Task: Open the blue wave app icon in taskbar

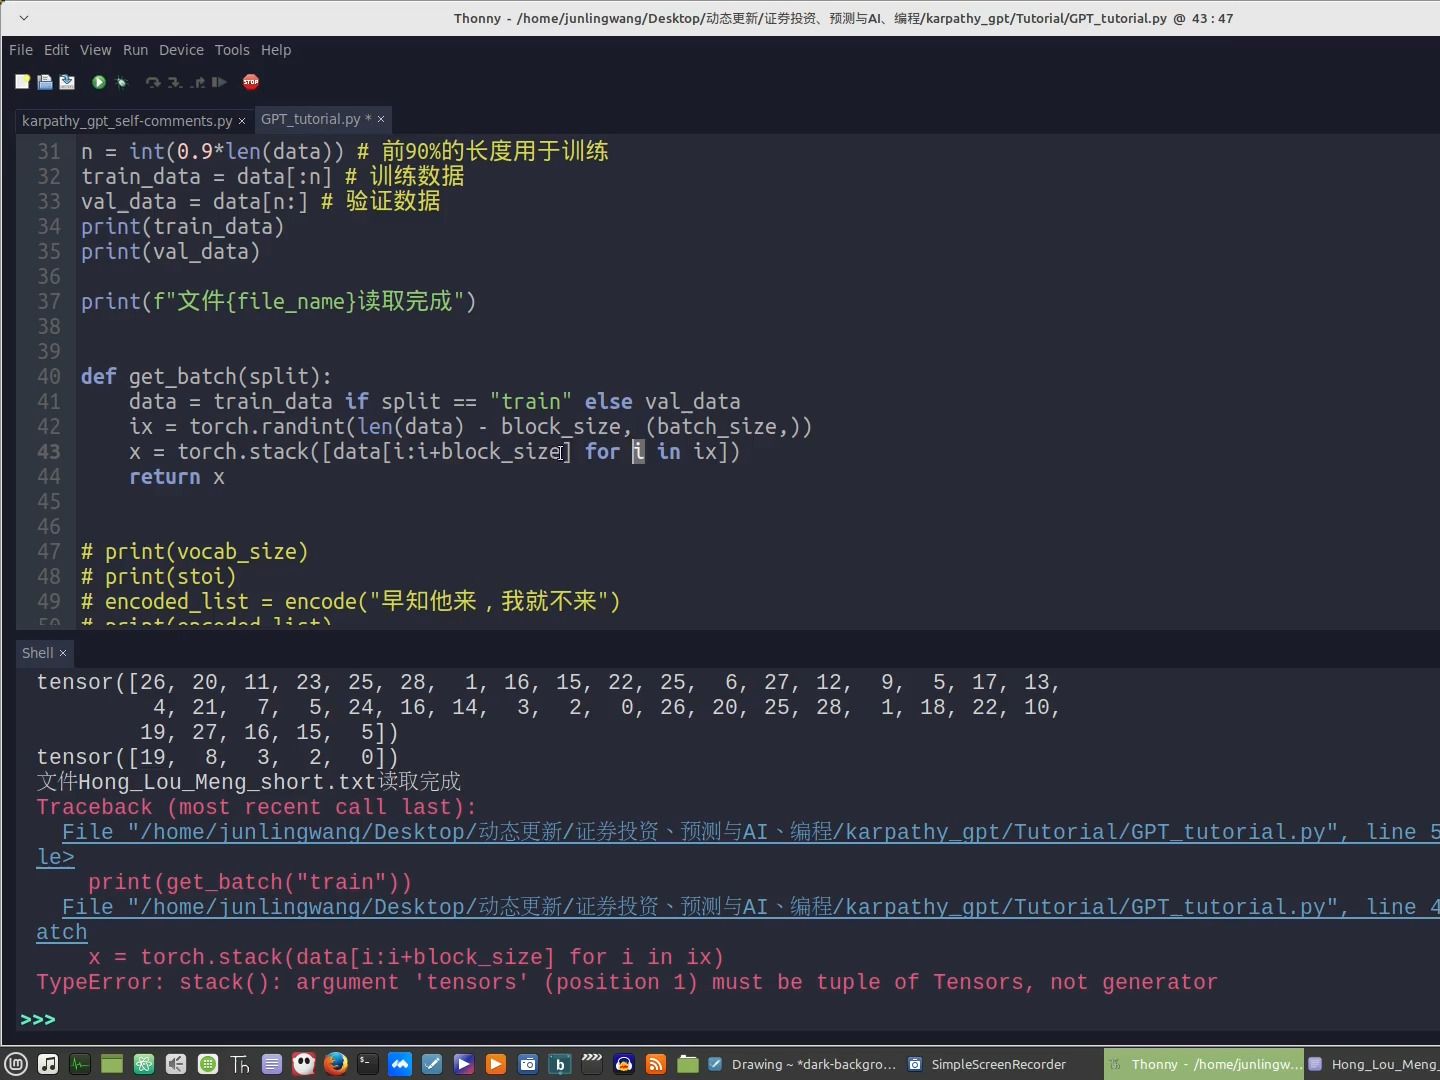Action: pos(400,1064)
